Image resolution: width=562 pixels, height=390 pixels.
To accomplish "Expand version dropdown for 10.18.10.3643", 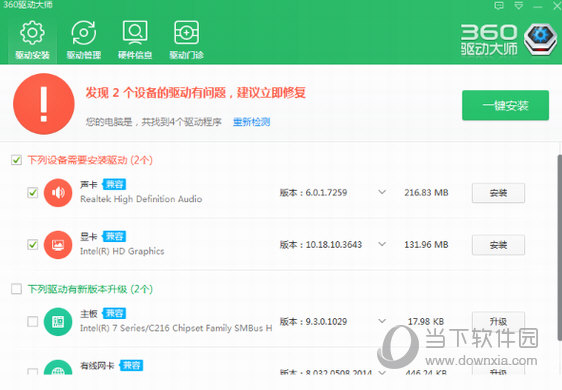I will pyautogui.click(x=382, y=244).
